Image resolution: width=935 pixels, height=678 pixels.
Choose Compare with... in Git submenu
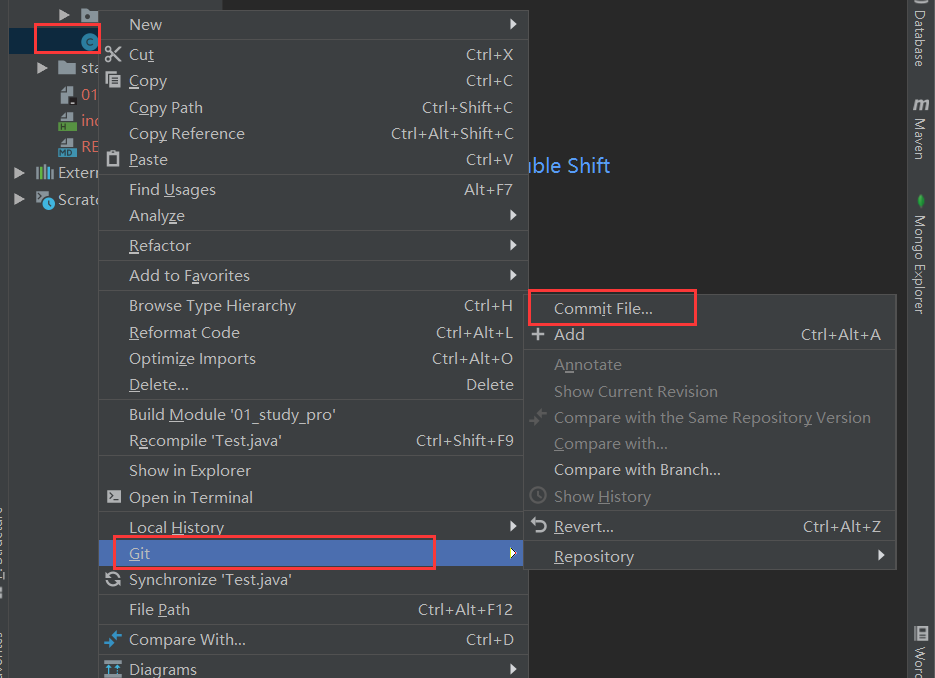click(710, 443)
